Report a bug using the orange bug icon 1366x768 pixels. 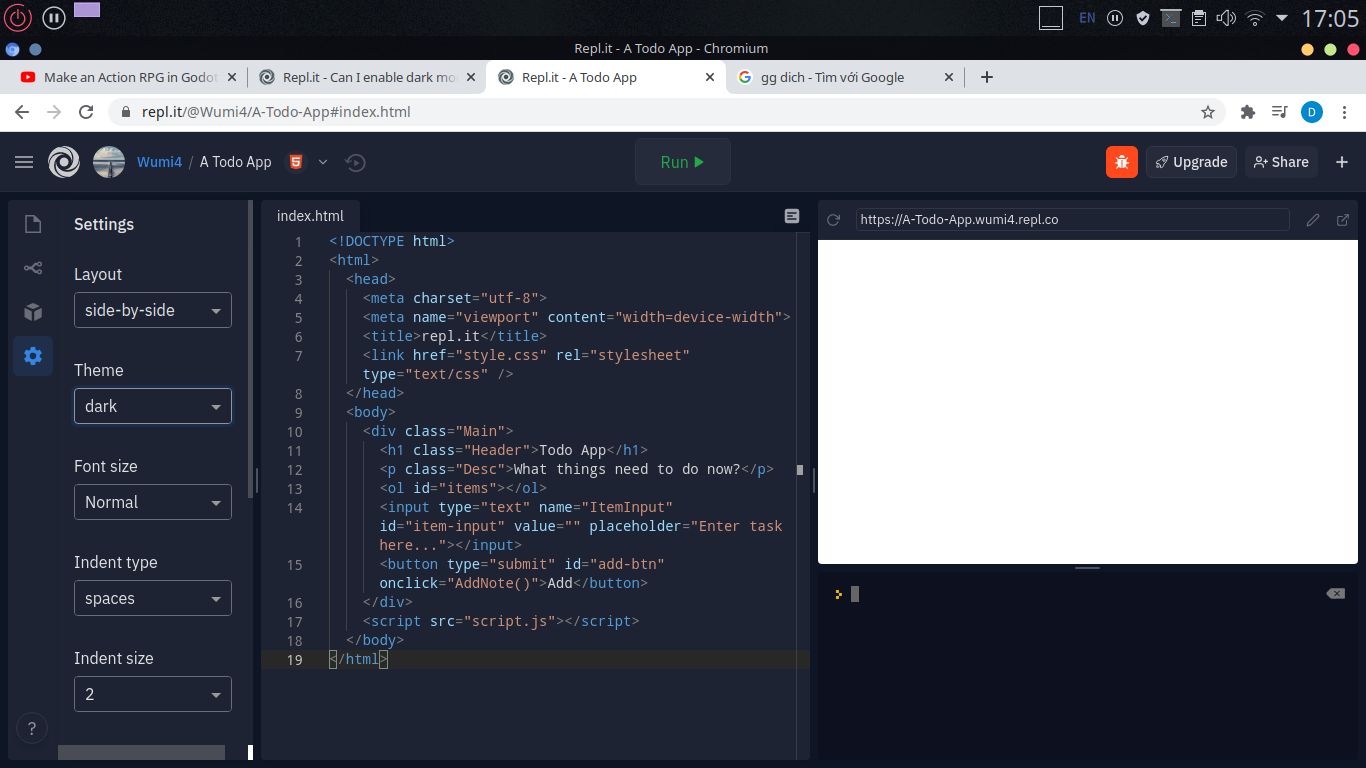(1121, 161)
